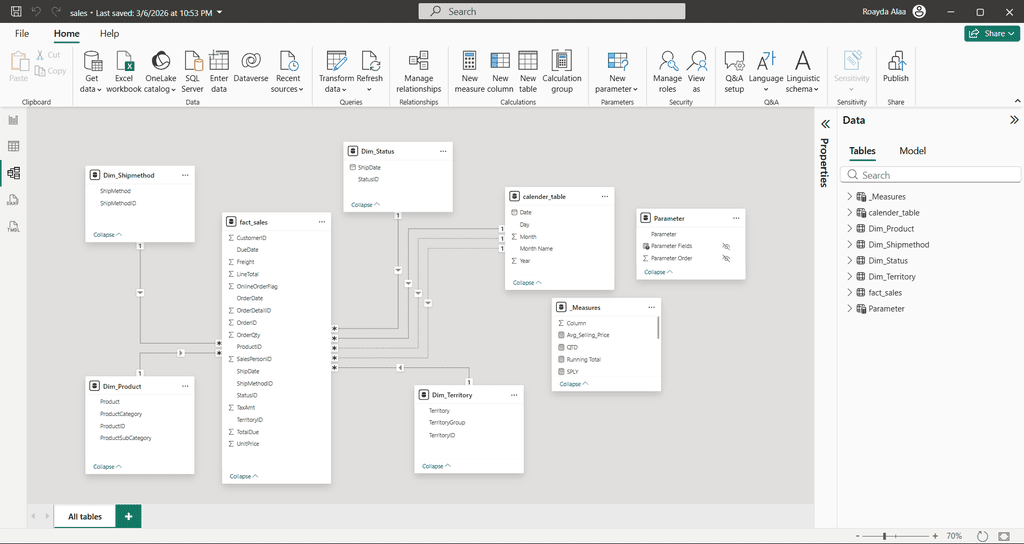This screenshot has height=544, width=1024.
Task: Open more options for Dim_Status table
Action: click(443, 151)
